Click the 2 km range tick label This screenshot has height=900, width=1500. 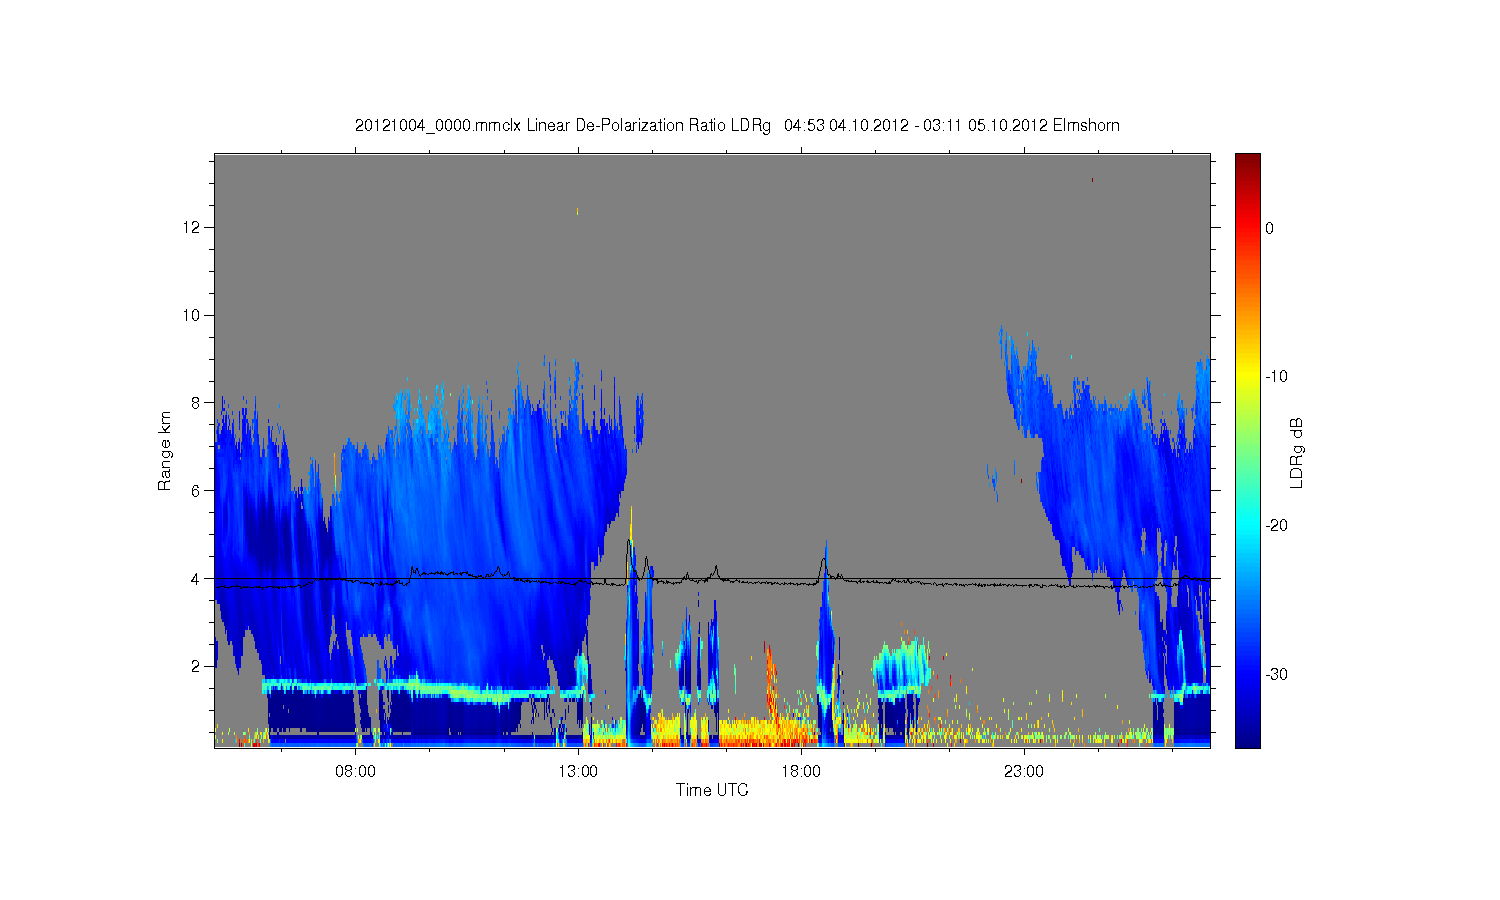pyautogui.click(x=196, y=666)
